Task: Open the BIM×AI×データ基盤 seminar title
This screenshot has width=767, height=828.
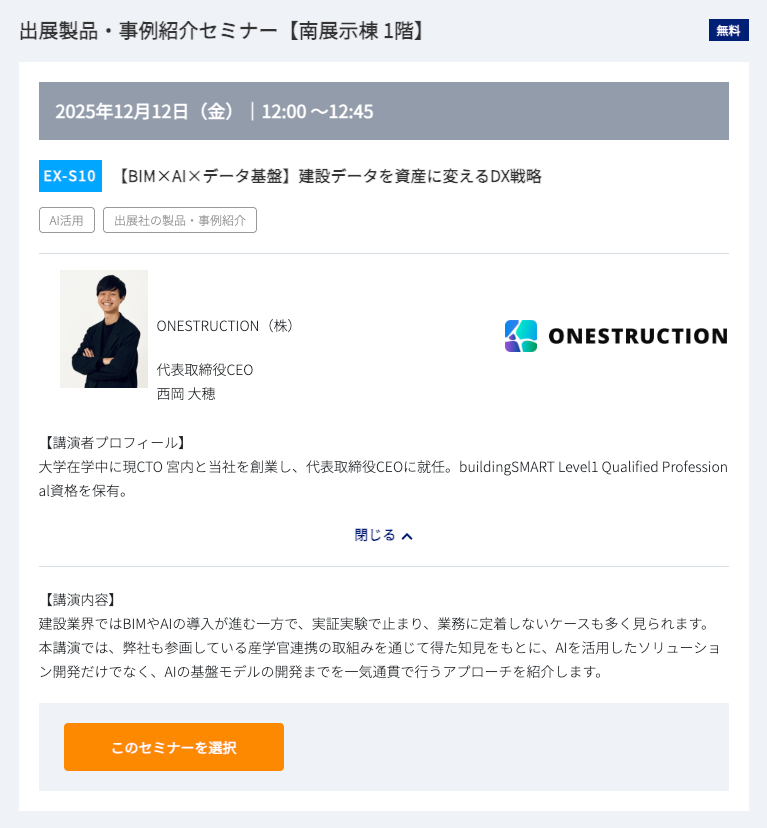Action: tap(328, 176)
